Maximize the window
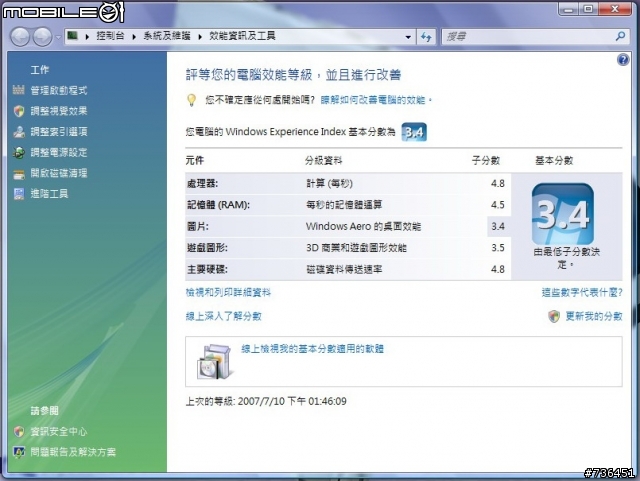 (x=588, y=9)
